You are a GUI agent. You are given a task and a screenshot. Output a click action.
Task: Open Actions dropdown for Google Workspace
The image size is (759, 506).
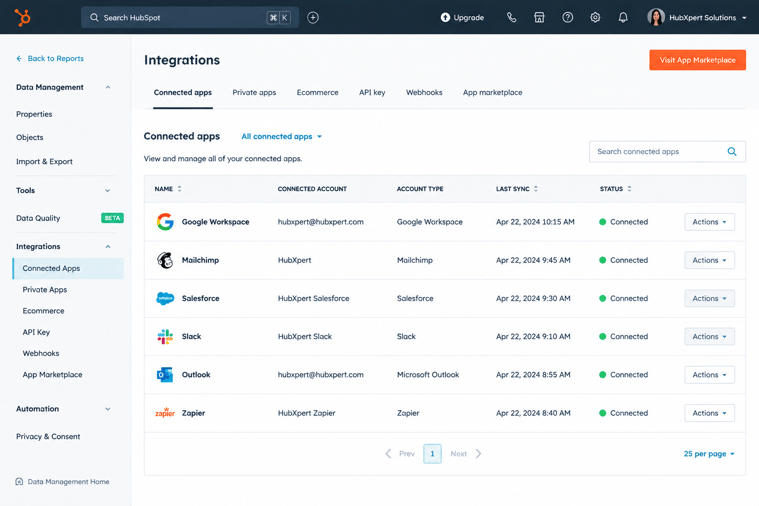[709, 222]
